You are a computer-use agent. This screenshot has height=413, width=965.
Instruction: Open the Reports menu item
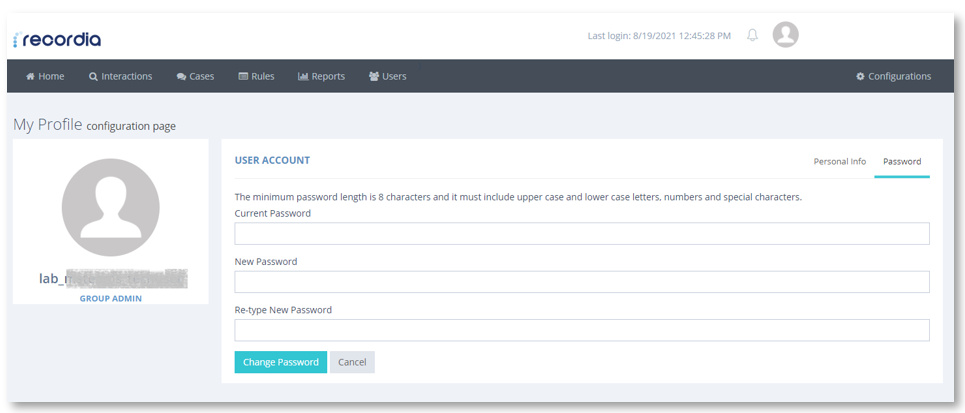pos(321,76)
